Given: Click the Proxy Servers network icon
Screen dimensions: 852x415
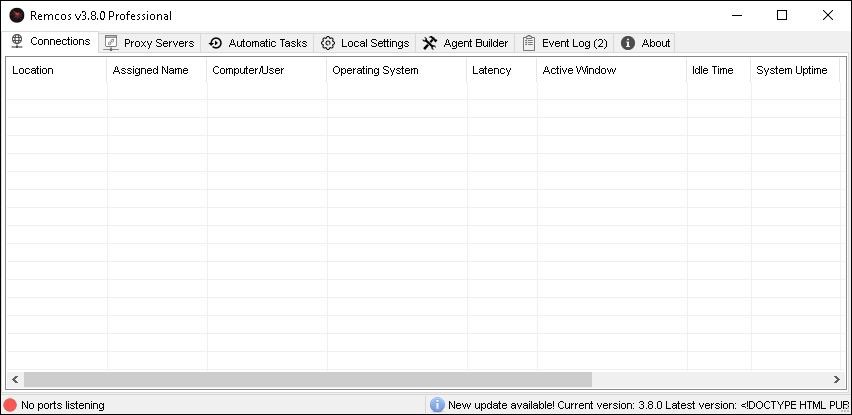Looking at the screenshot, I should (x=111, y=43).
